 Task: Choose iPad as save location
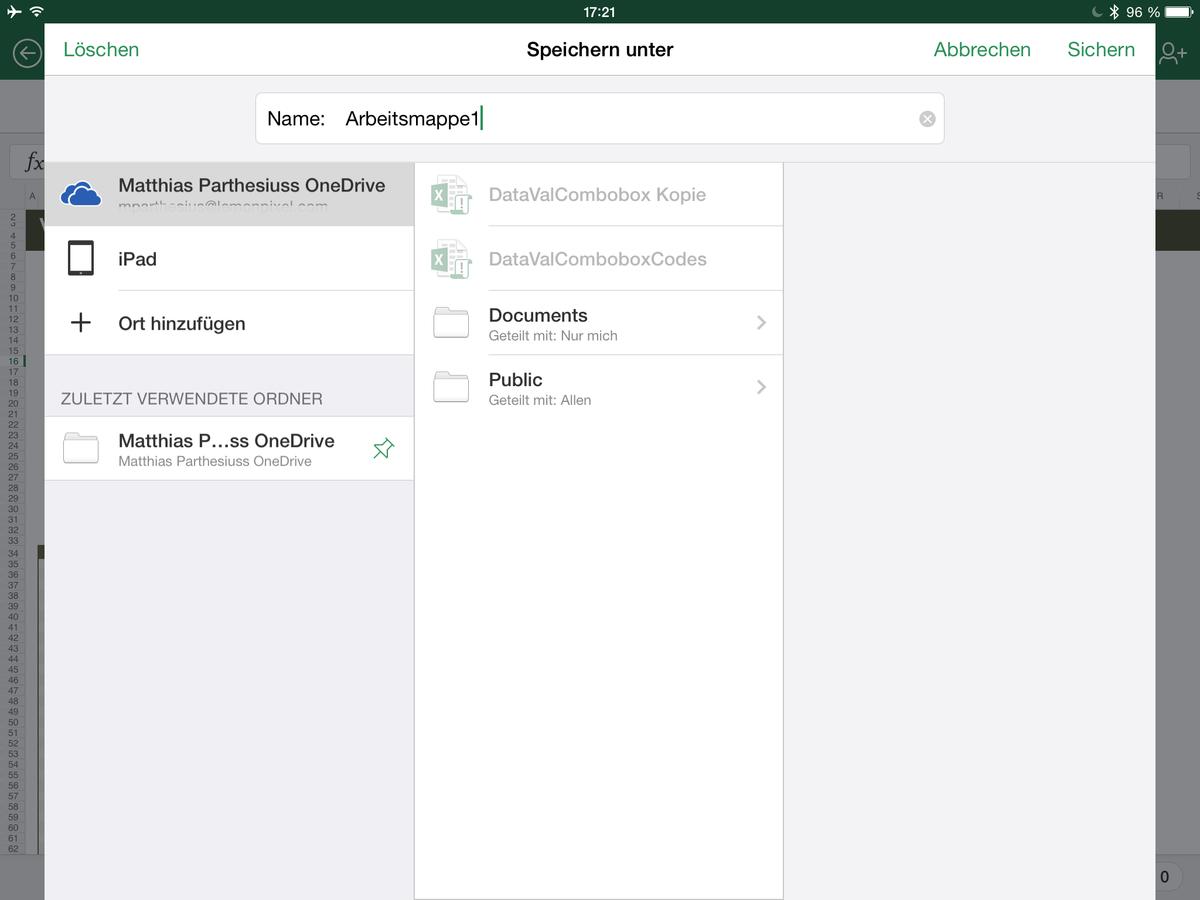click(x=229, y=258)
